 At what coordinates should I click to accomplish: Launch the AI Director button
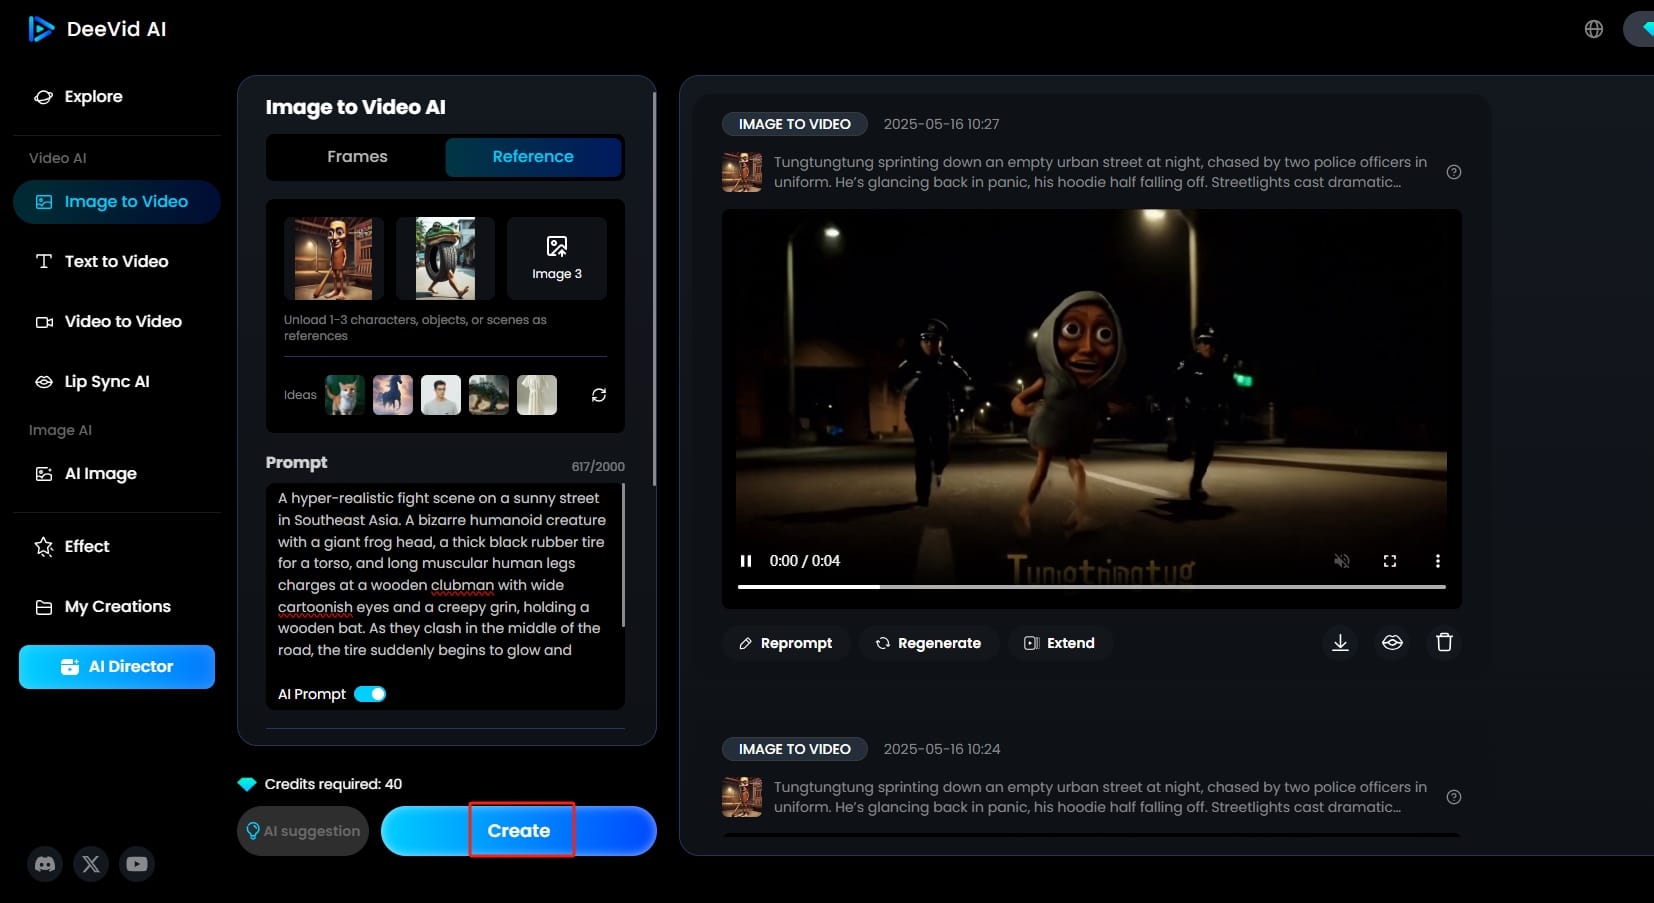[x=117, y=667]
